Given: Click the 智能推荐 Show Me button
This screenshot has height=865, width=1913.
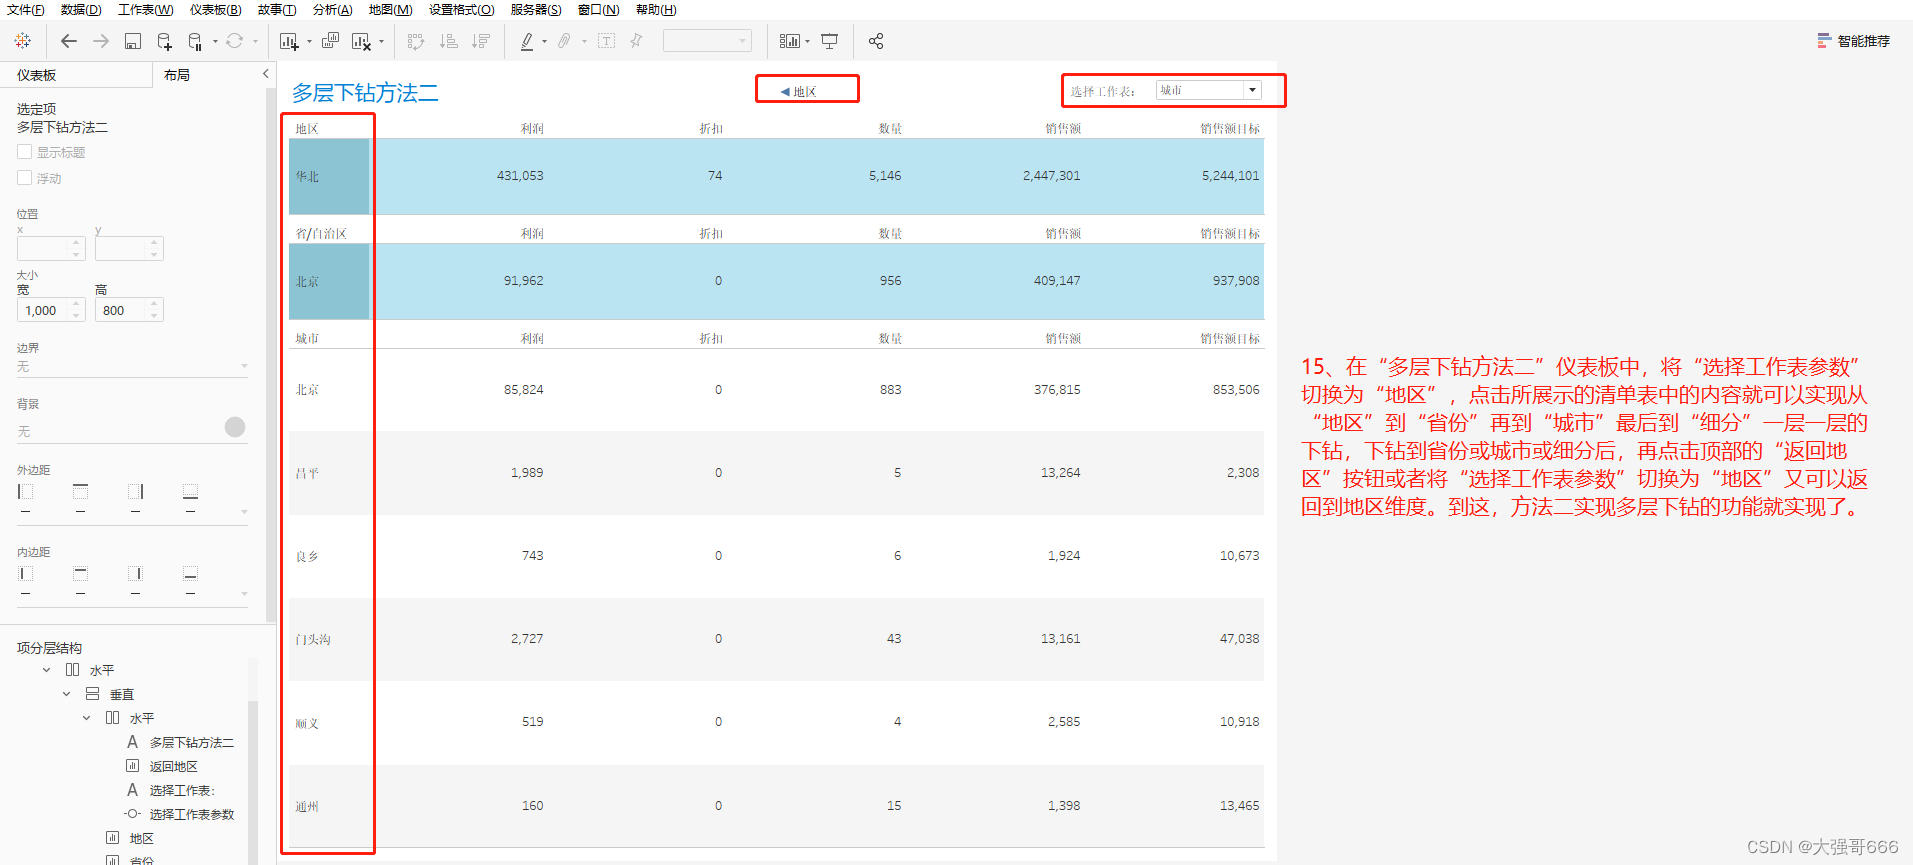Looking at the screenshot, I should point(1854,41).
